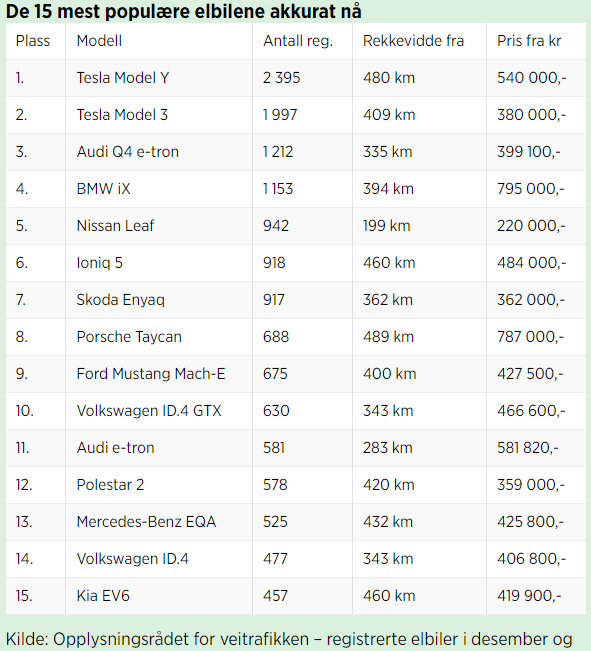
Task: Click the Modell column header
Action: pyautogui.click(x=99, y=41)
